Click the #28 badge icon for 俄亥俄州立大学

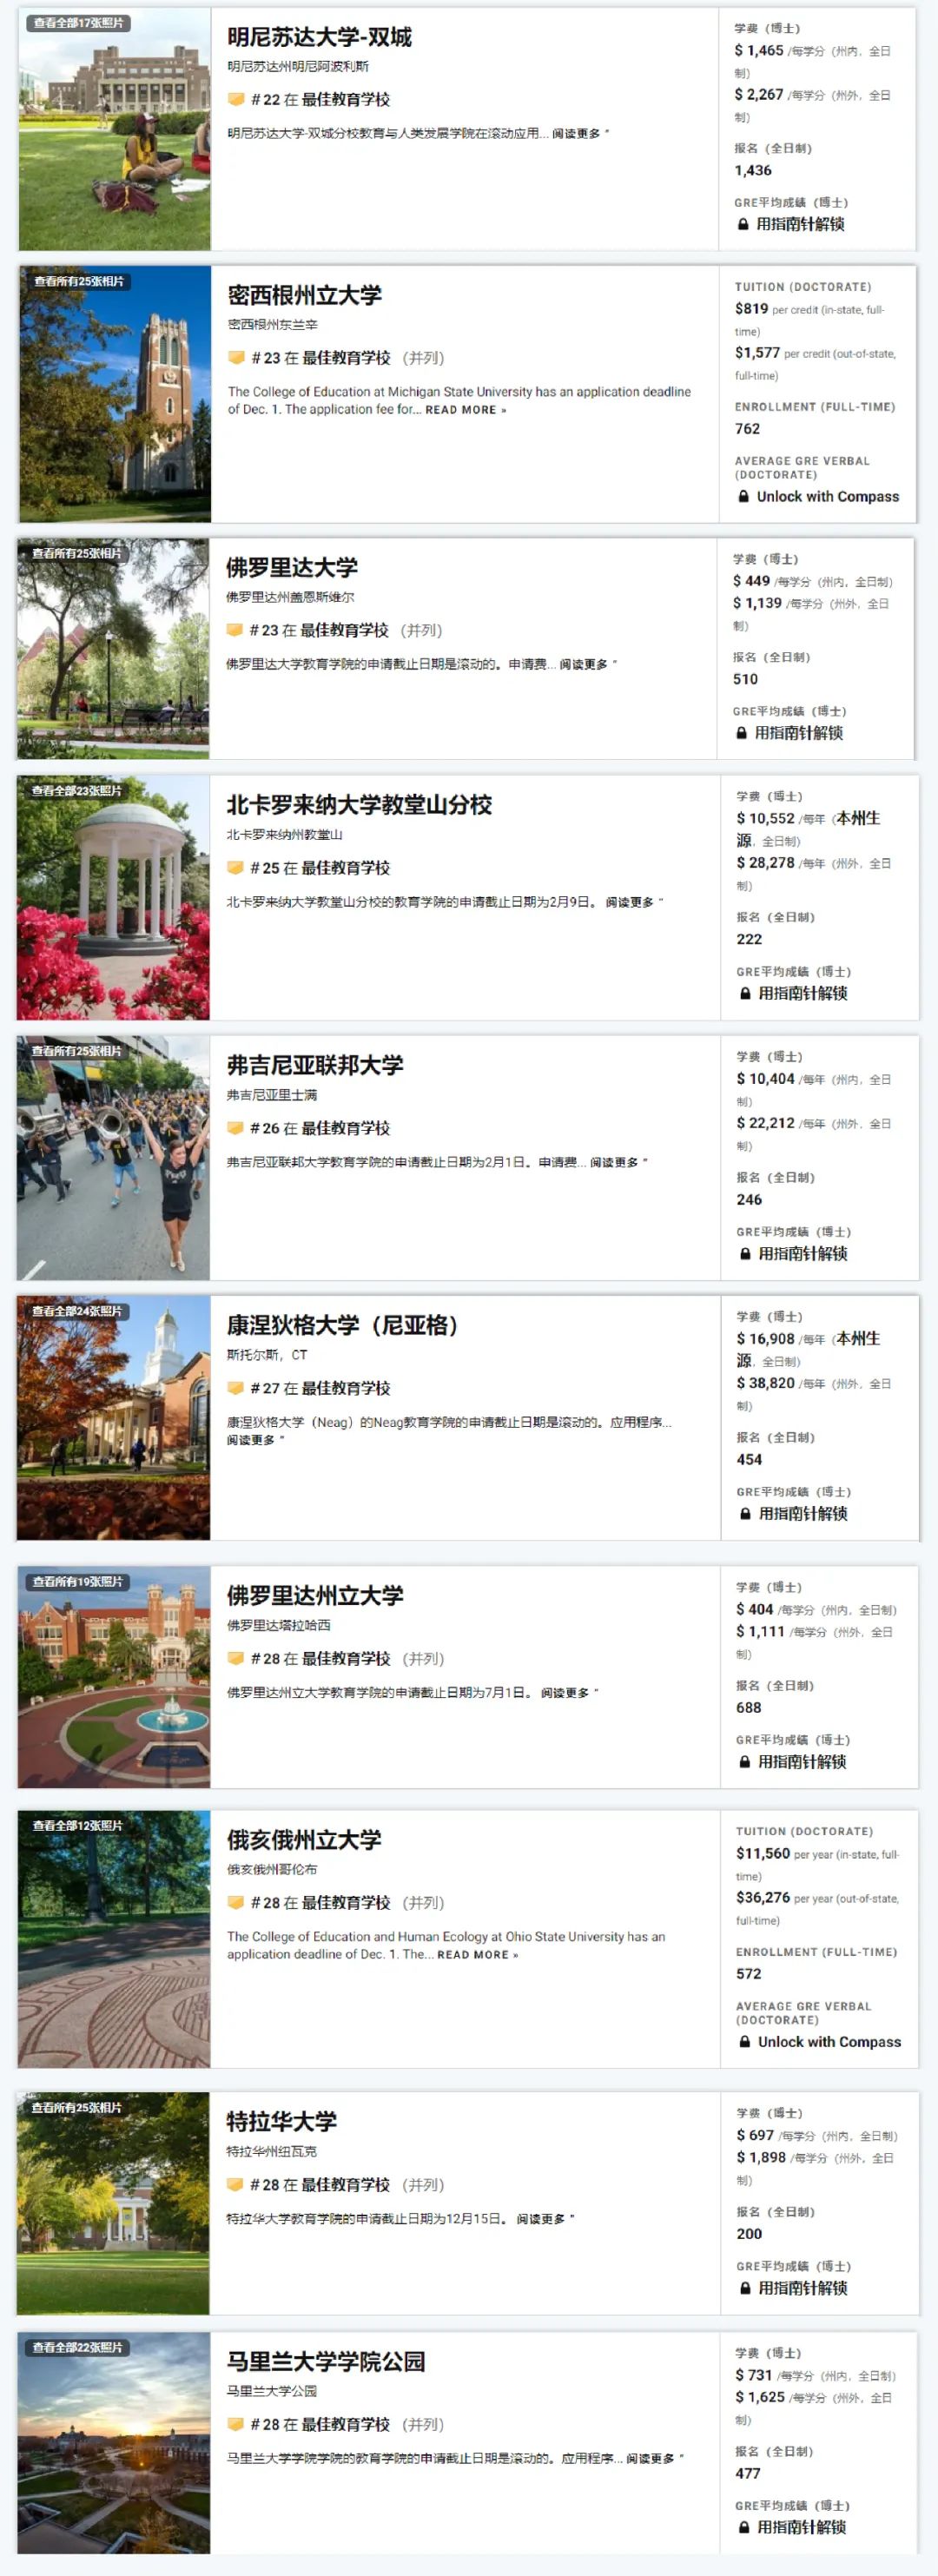[235, 1901]
